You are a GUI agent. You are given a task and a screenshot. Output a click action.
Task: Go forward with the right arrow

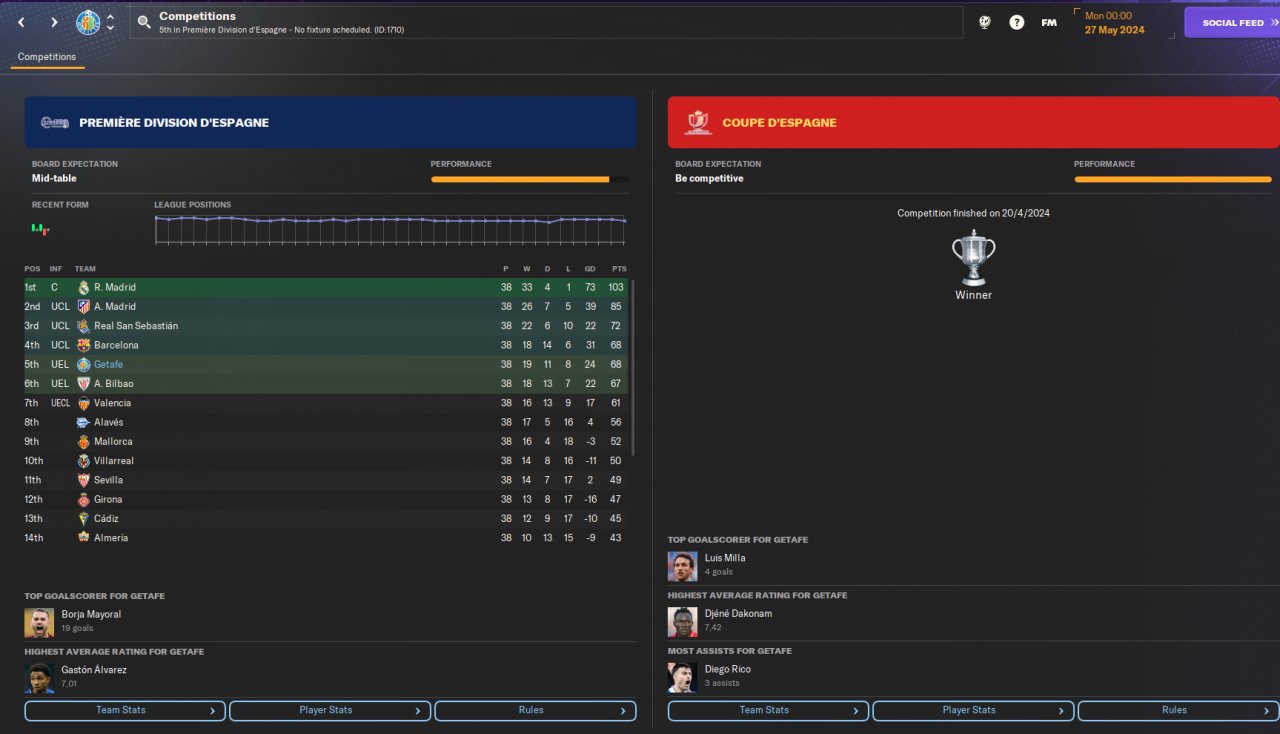pos(54,22)
